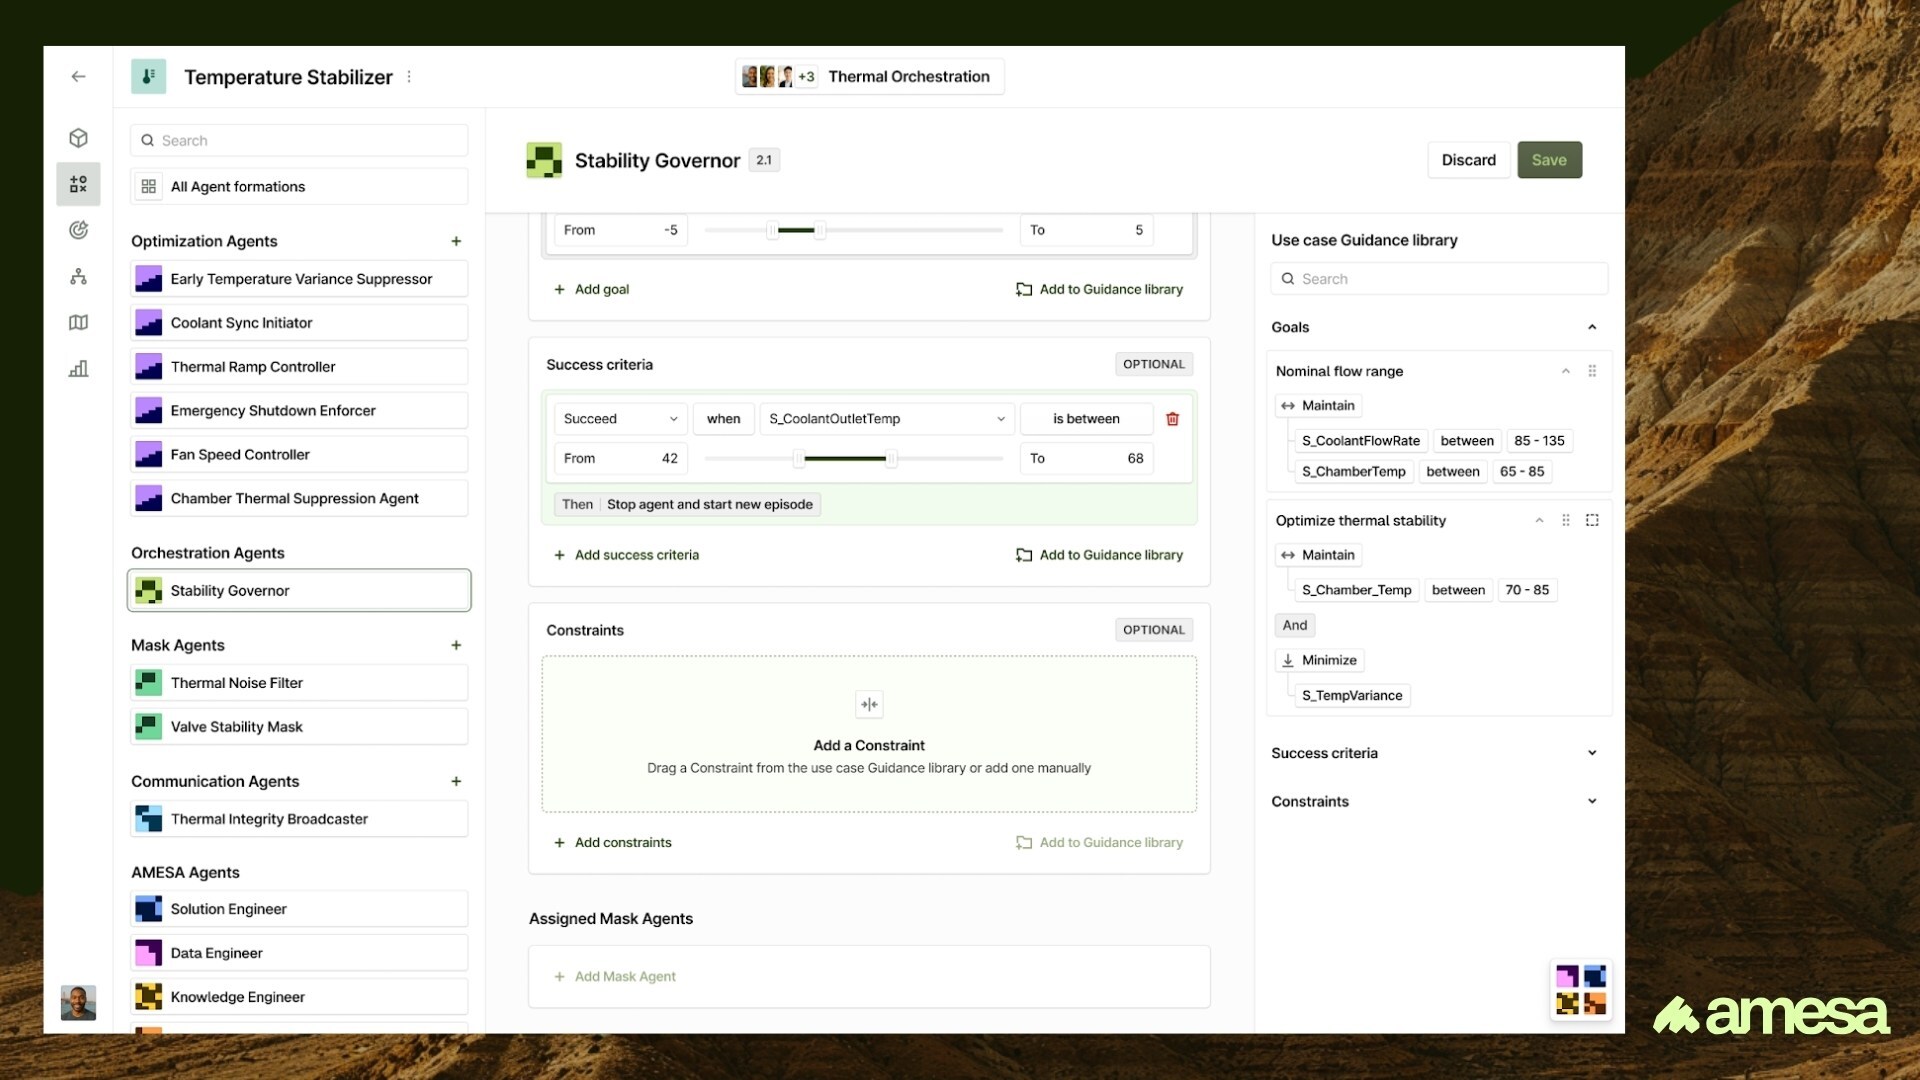Click the Save button
1920x1080 pixels.
(x=1548, y=160)
